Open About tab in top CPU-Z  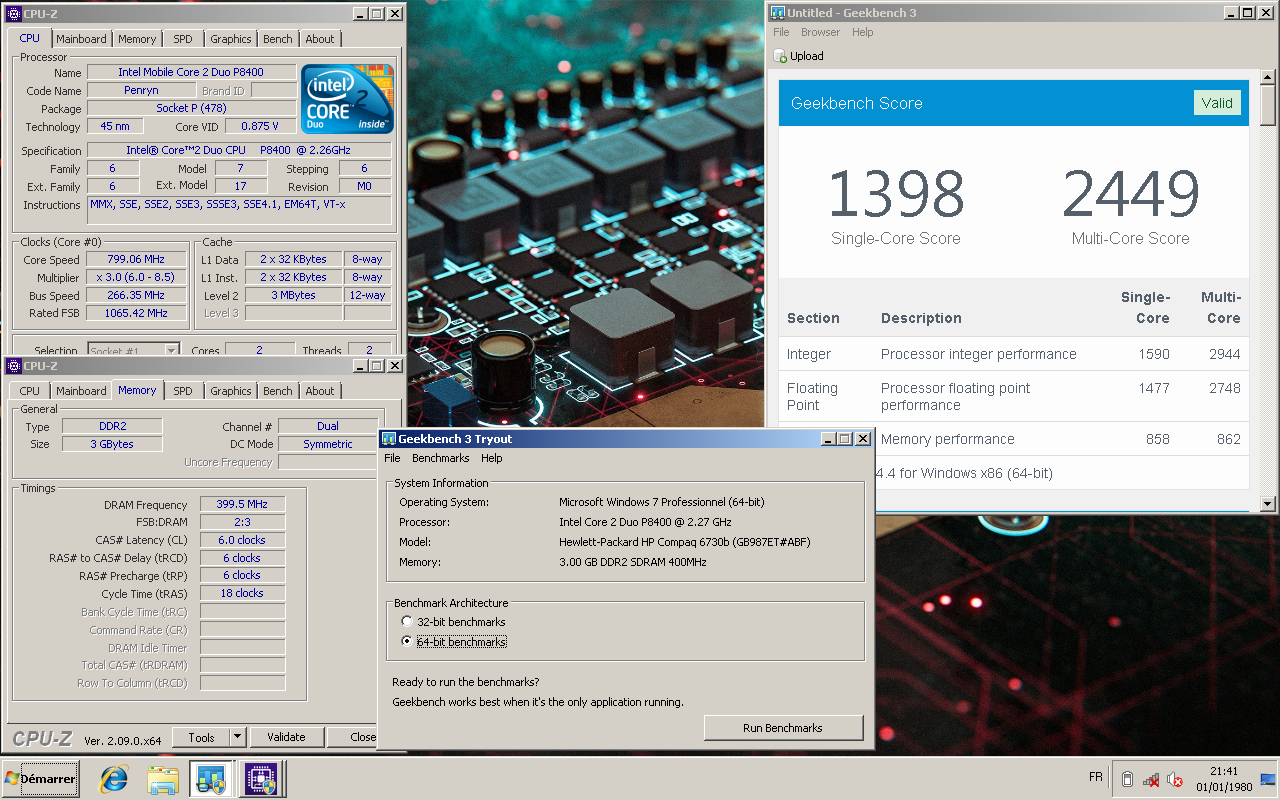(x=320, y=39)
